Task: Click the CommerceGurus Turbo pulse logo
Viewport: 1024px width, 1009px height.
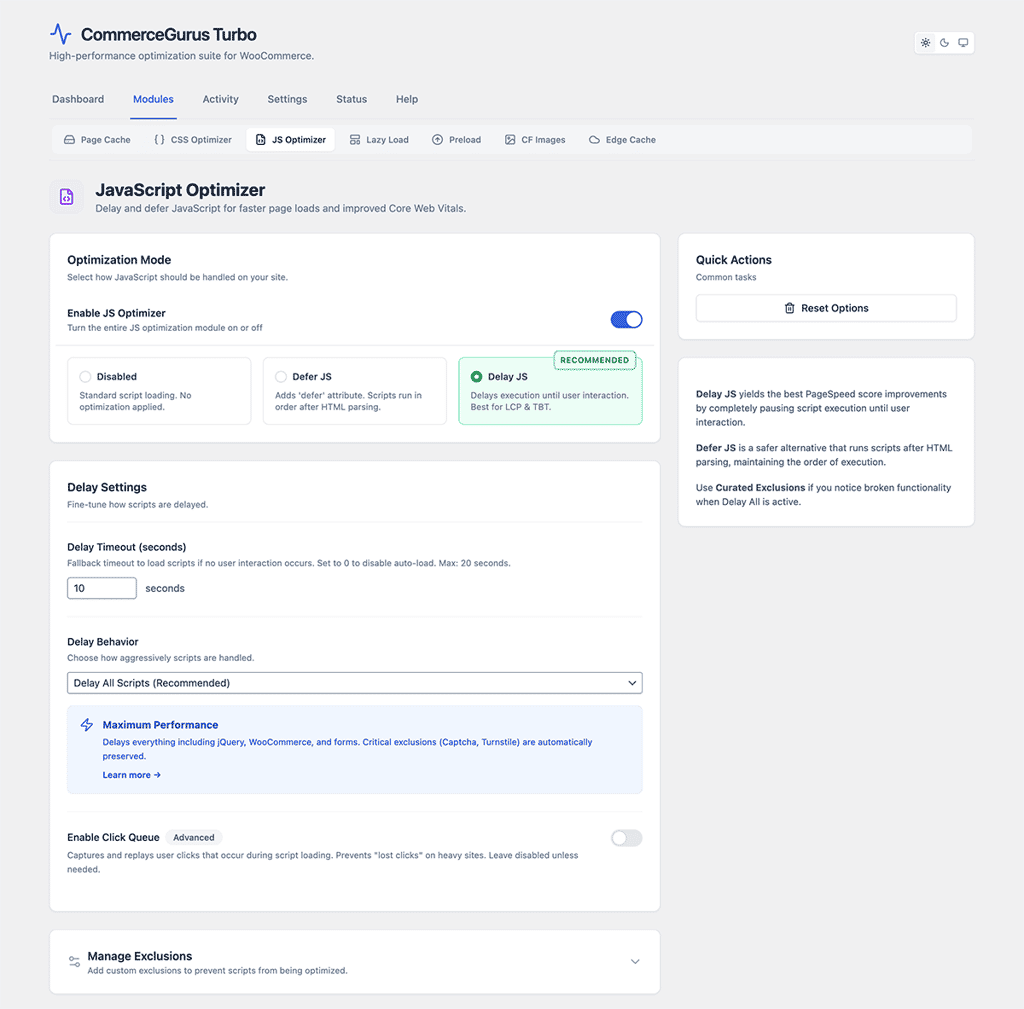Action: click(x=61, y=34)
